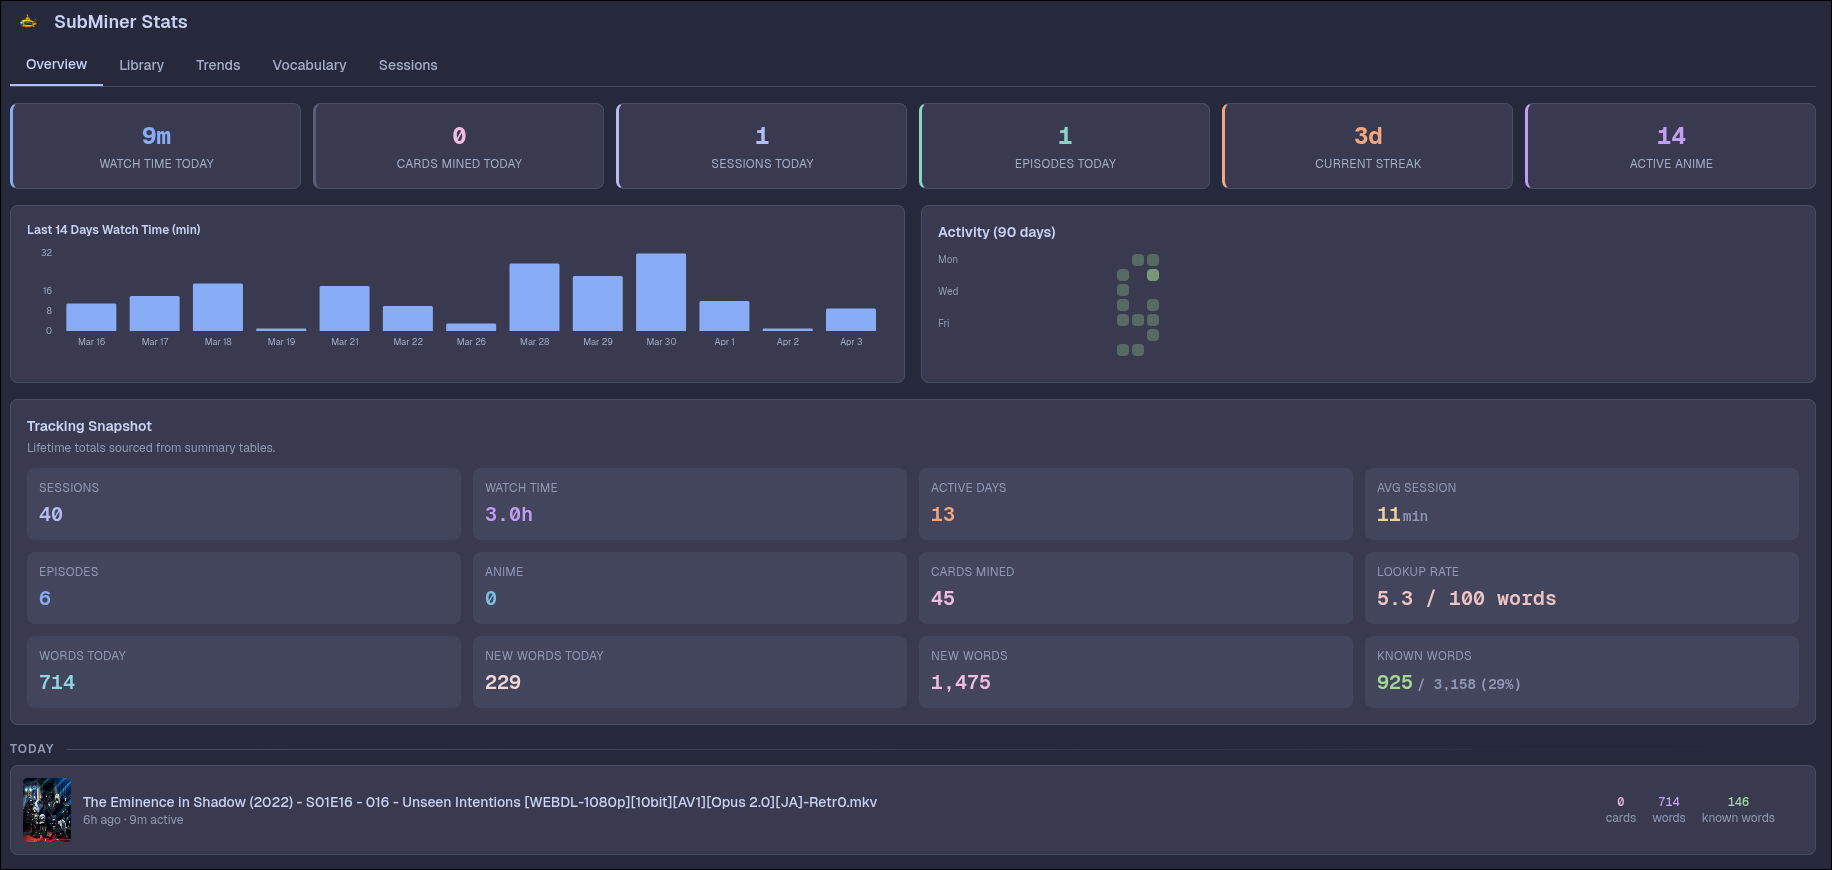This screenshot has height=870, width=1832.
Task: Switch to the Library tab
Action: pos(141,65)
